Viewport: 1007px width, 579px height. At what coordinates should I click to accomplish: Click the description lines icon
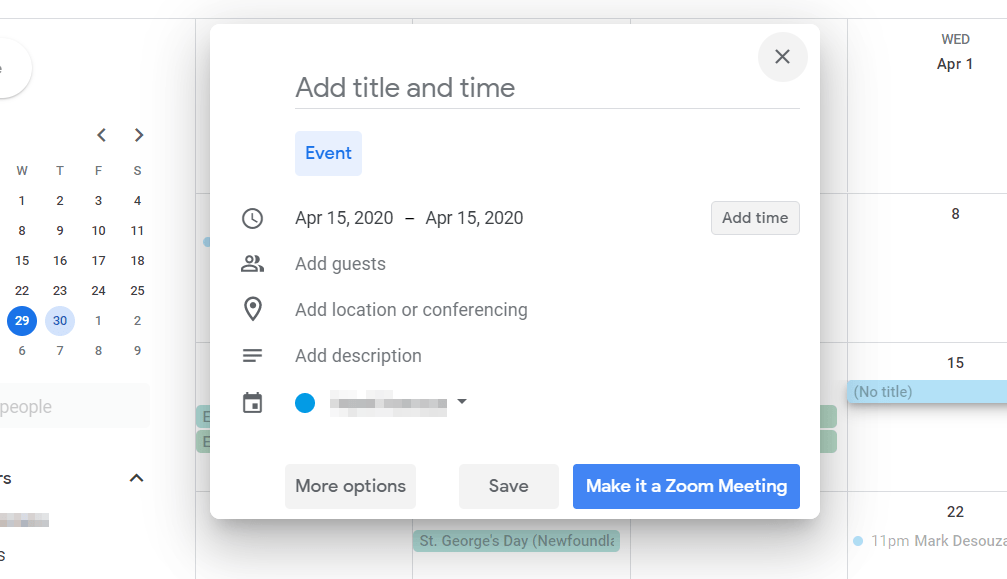point(252,355)
